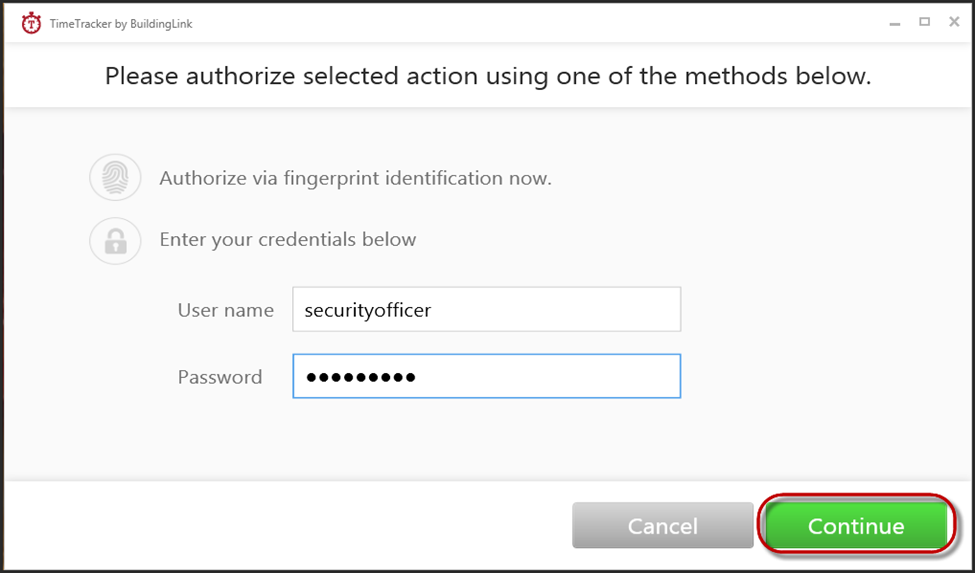The width and height of the screenshot is (975, 573).
Task: Click the TimeTracker stopwatch logo icon
Action: pos(31,24)
